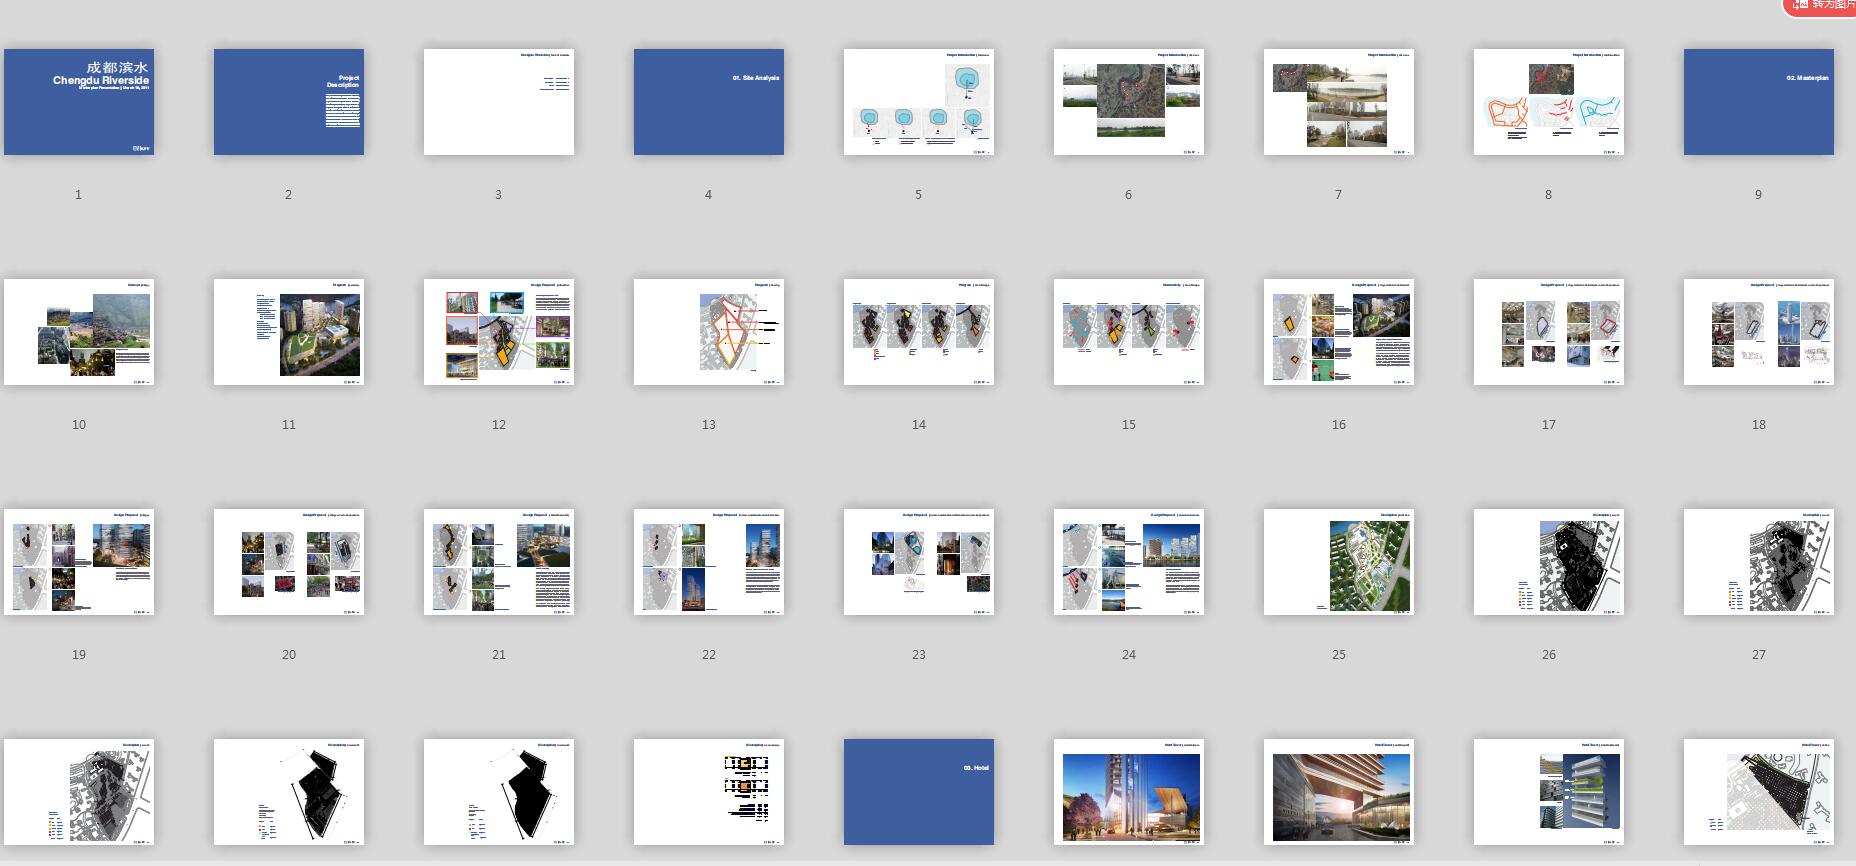This screenshot has width=1856, height=866.
Task: Open page 20 photo collage thumbnail
Action: (x=289, y=562)
